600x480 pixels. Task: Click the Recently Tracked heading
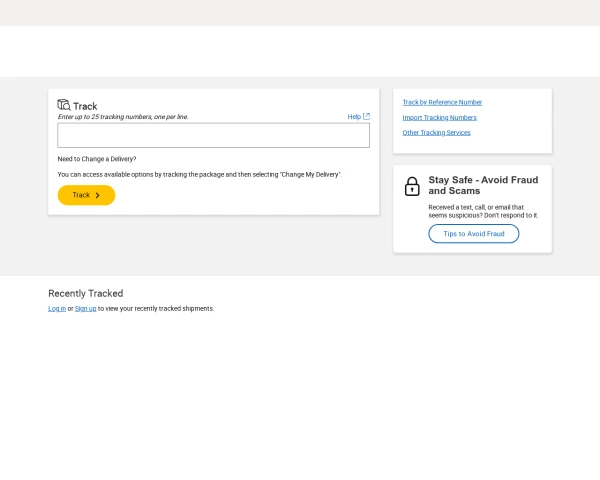point(86,293)
